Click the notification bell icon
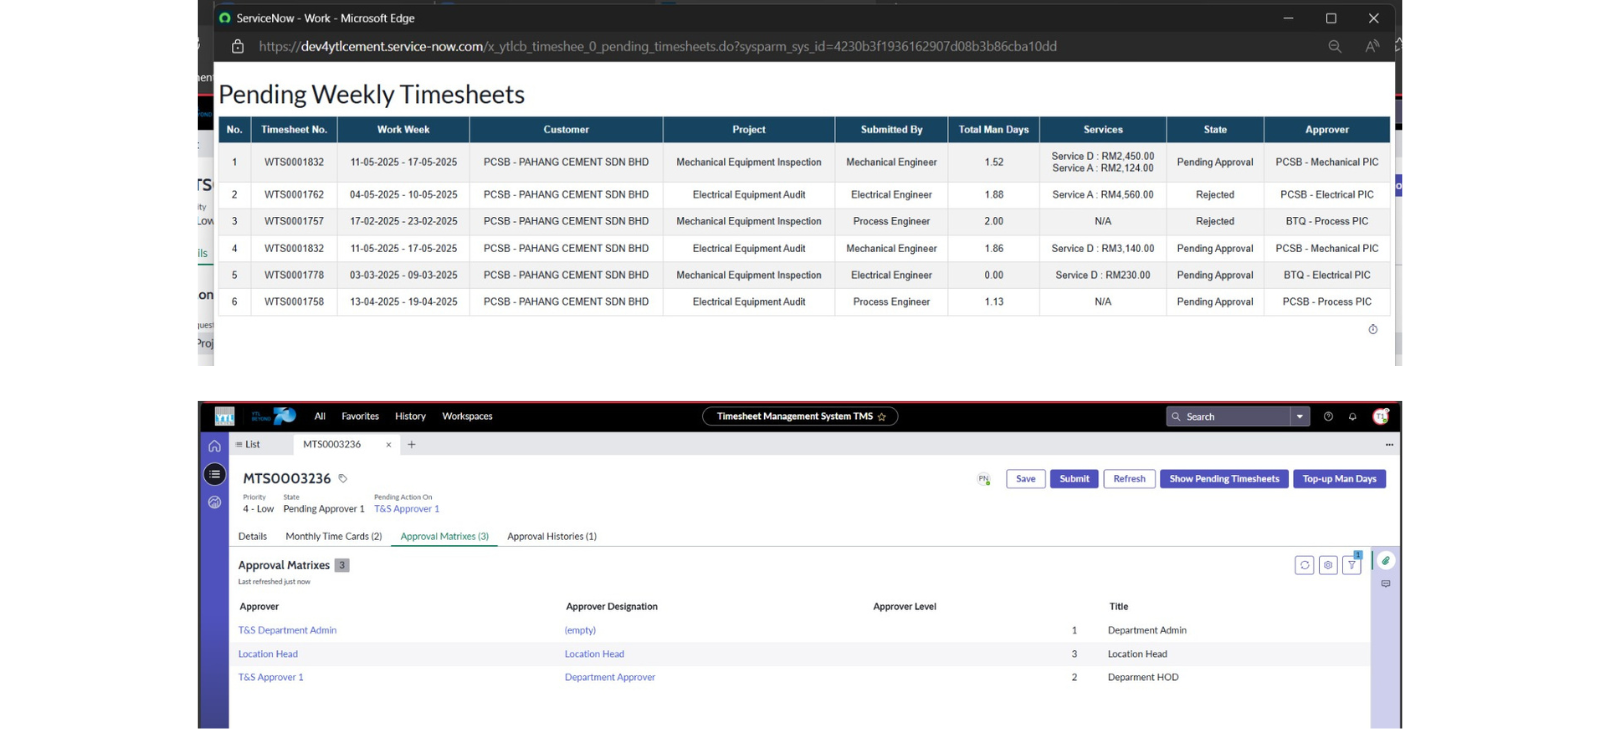 coord(1352,417)
